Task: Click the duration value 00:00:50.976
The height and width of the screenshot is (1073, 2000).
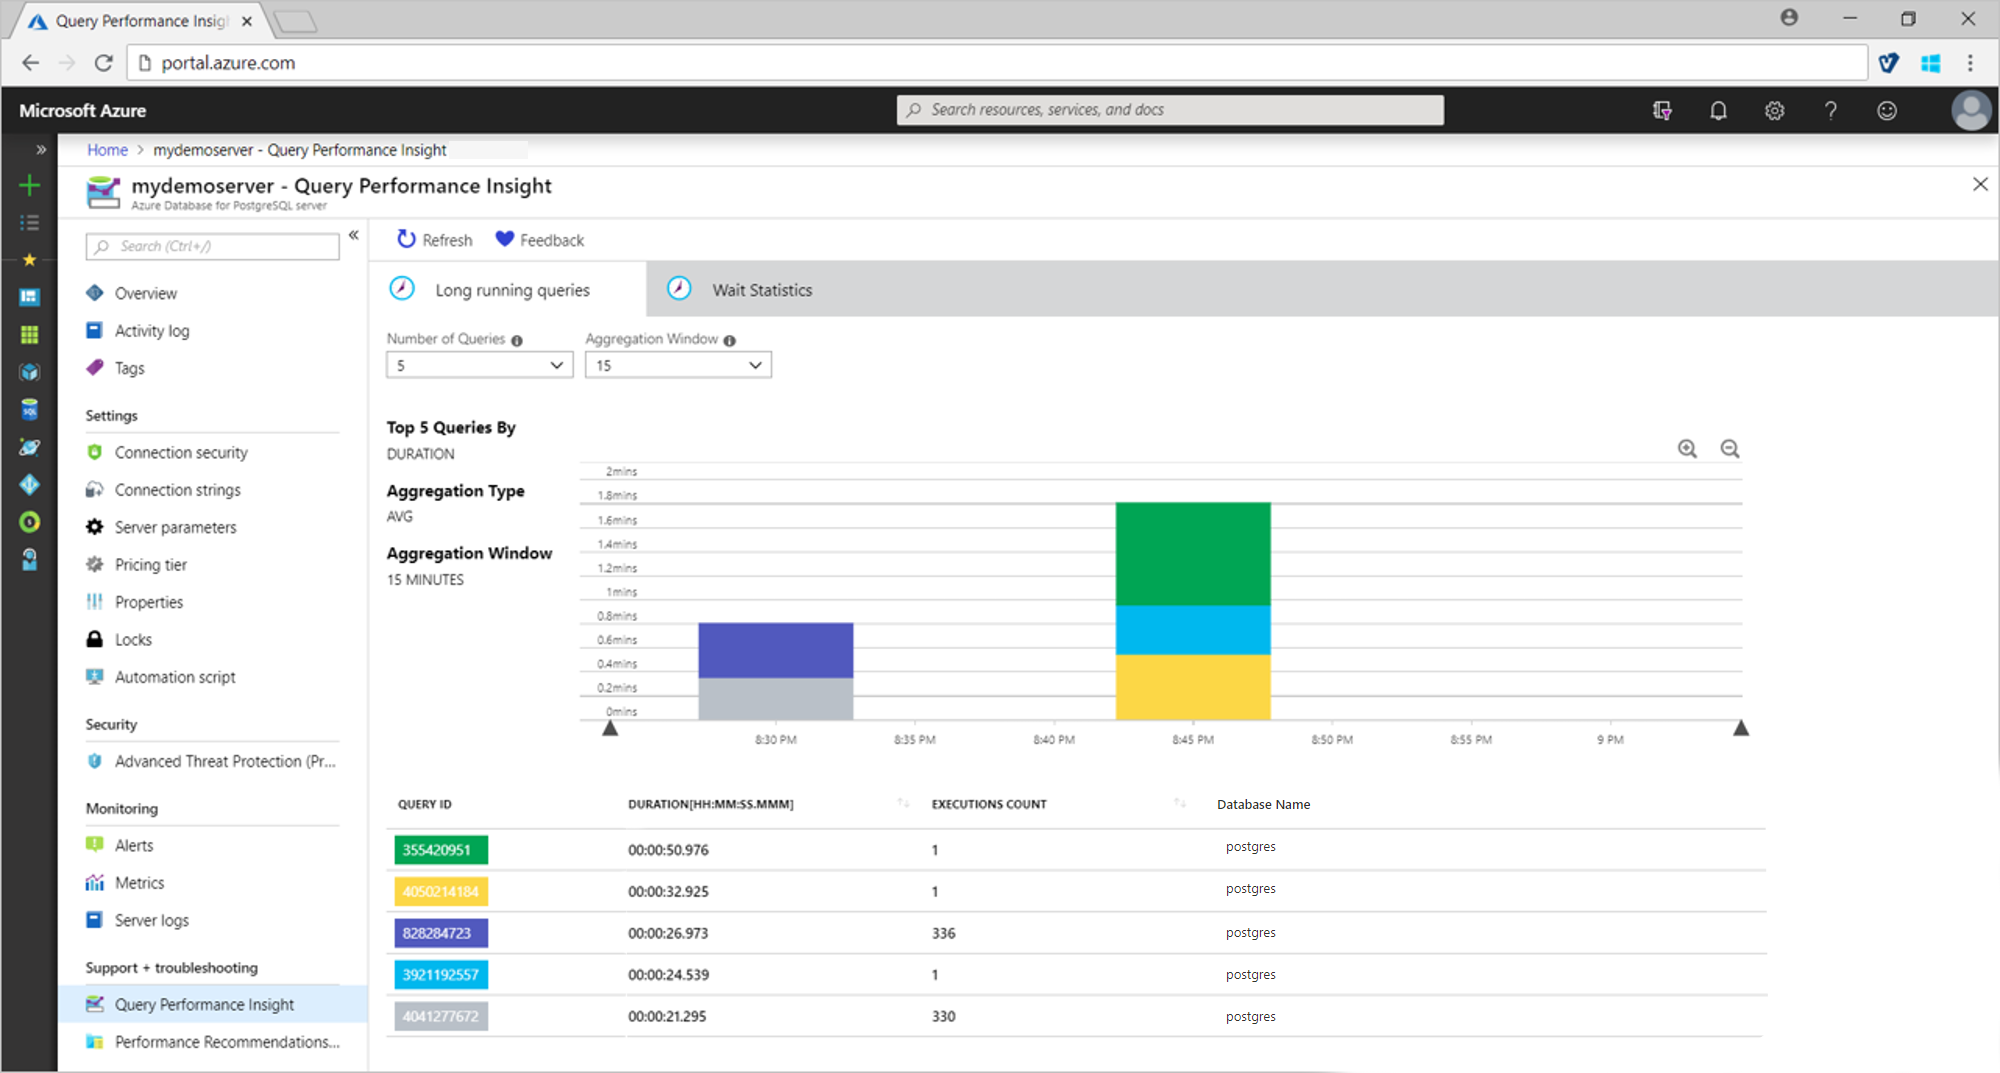Action: click(x=668, y=850)
